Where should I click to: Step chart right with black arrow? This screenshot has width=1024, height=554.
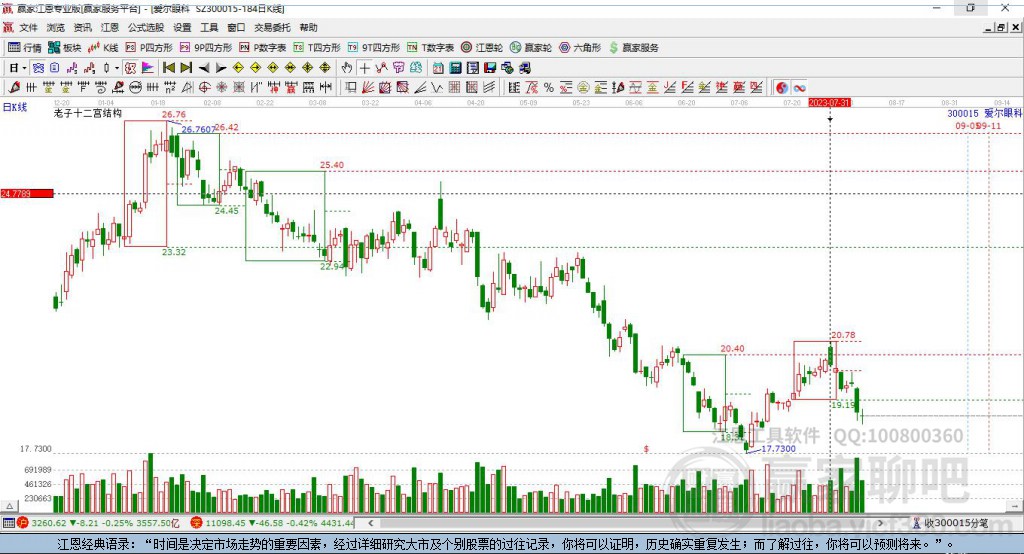click(x=221, y=68)
